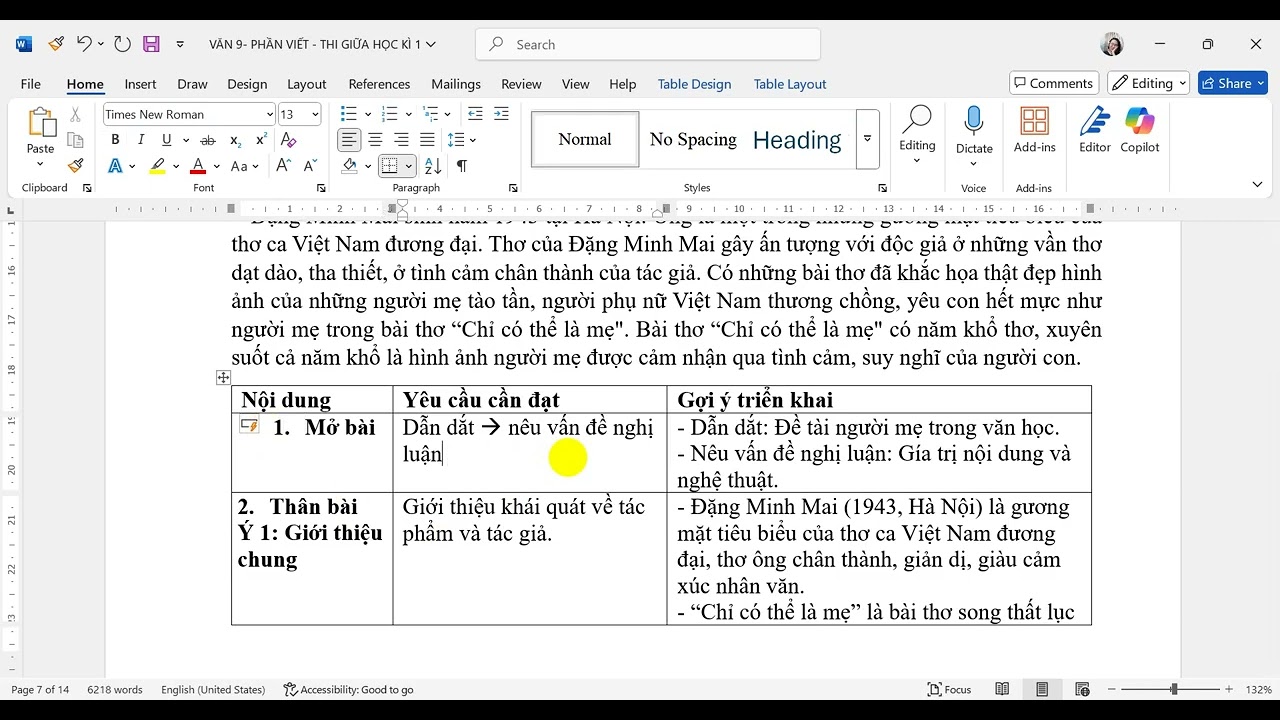Toggle Show/Hide paragraph marks

click(461, 166)
